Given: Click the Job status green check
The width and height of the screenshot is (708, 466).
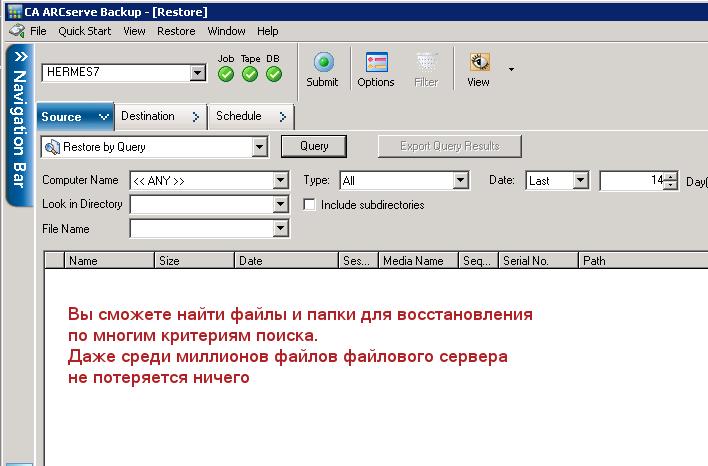Looking at the screenshot, I should tap(226, 74).
